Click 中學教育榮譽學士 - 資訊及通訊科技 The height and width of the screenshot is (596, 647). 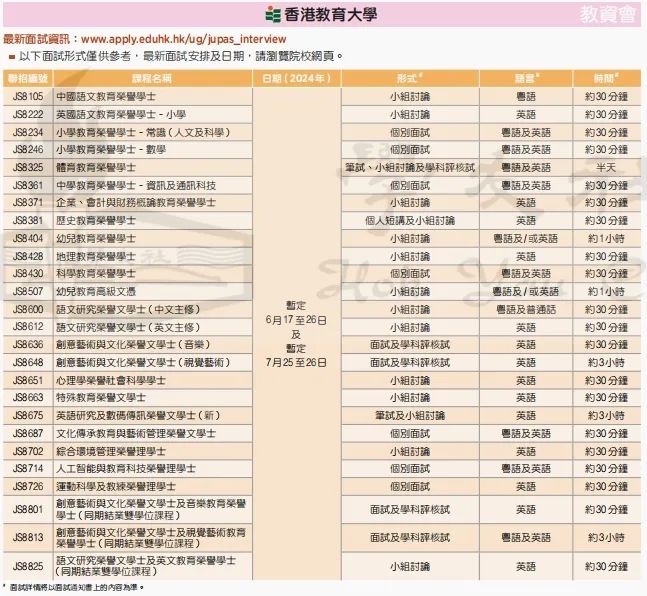click(x=136, y=185)
